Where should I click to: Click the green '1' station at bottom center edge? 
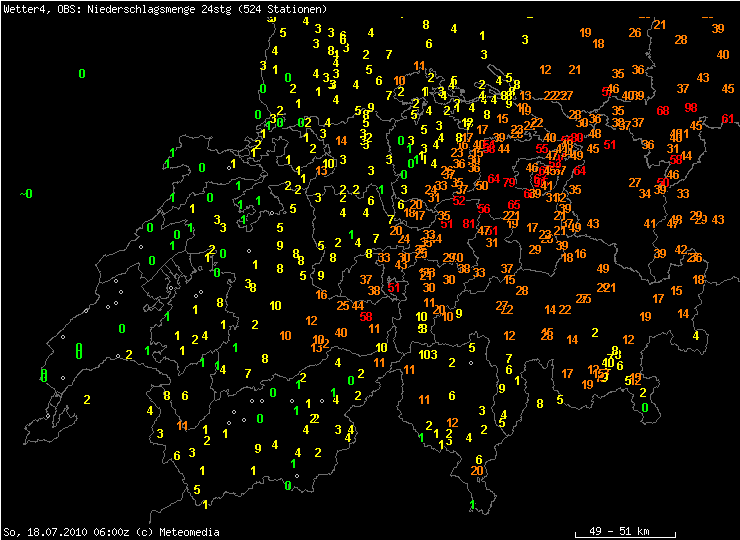472,505
